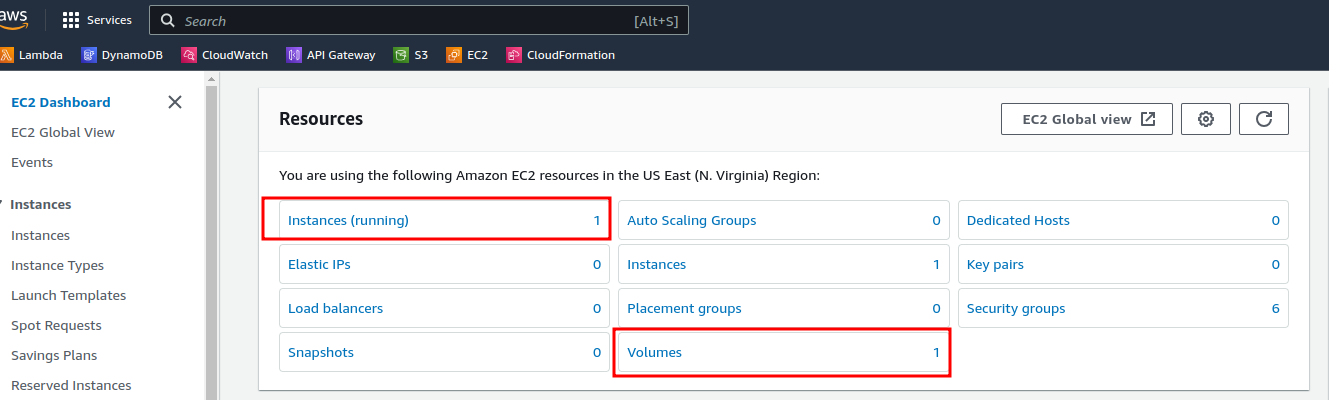Open the CloudWatch bookmark icon
This screenshot has width=1329, height=400.
189,55
